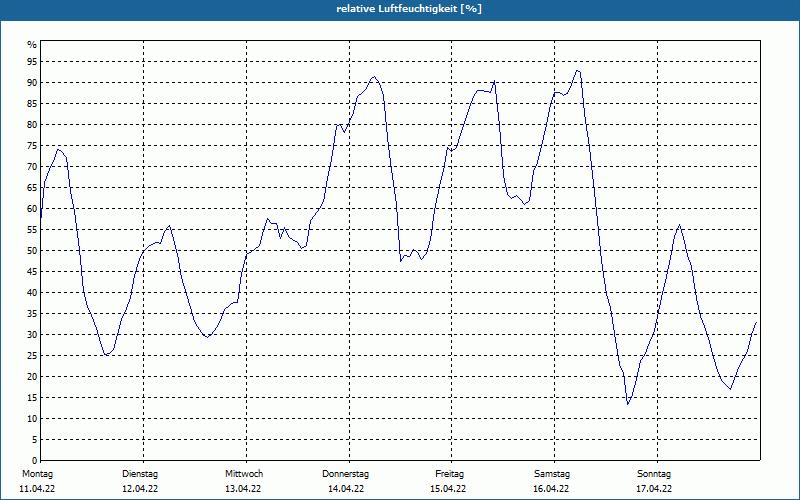The image size is (800, 500).
Task: Click the '14.04.22' date label
Action: click(346, 489)
